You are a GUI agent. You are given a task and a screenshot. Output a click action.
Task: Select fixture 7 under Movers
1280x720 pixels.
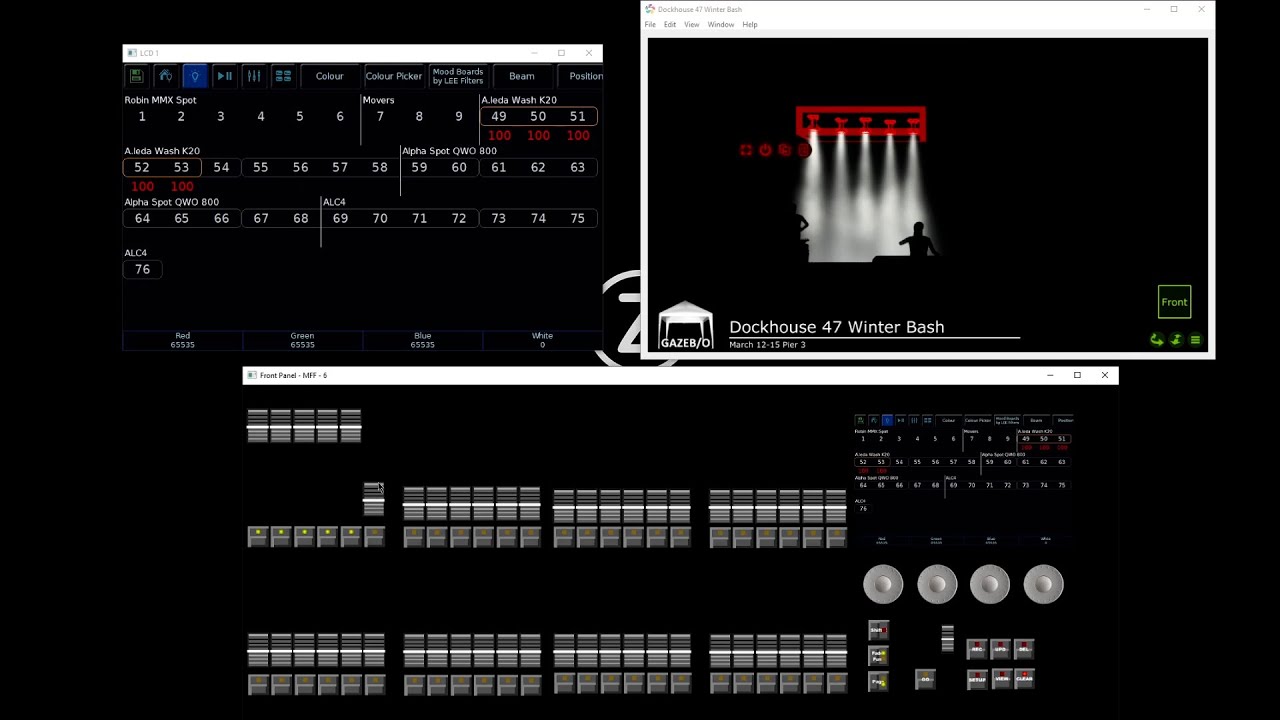380,117
